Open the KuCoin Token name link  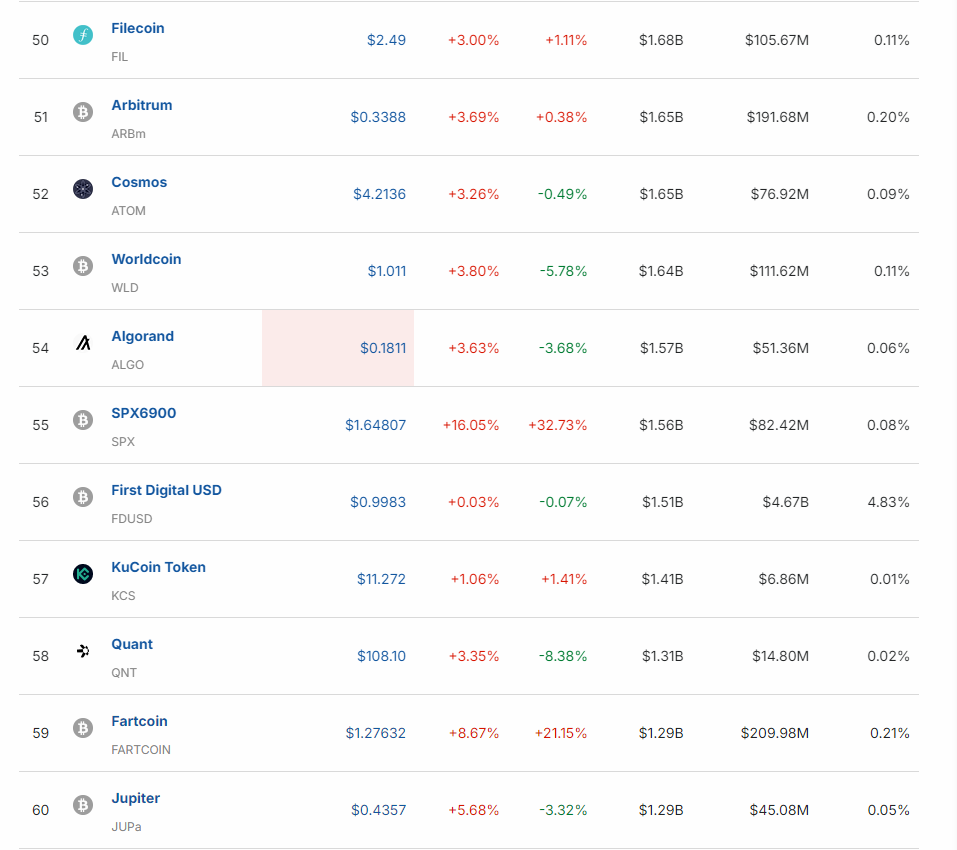click(158, 567)
